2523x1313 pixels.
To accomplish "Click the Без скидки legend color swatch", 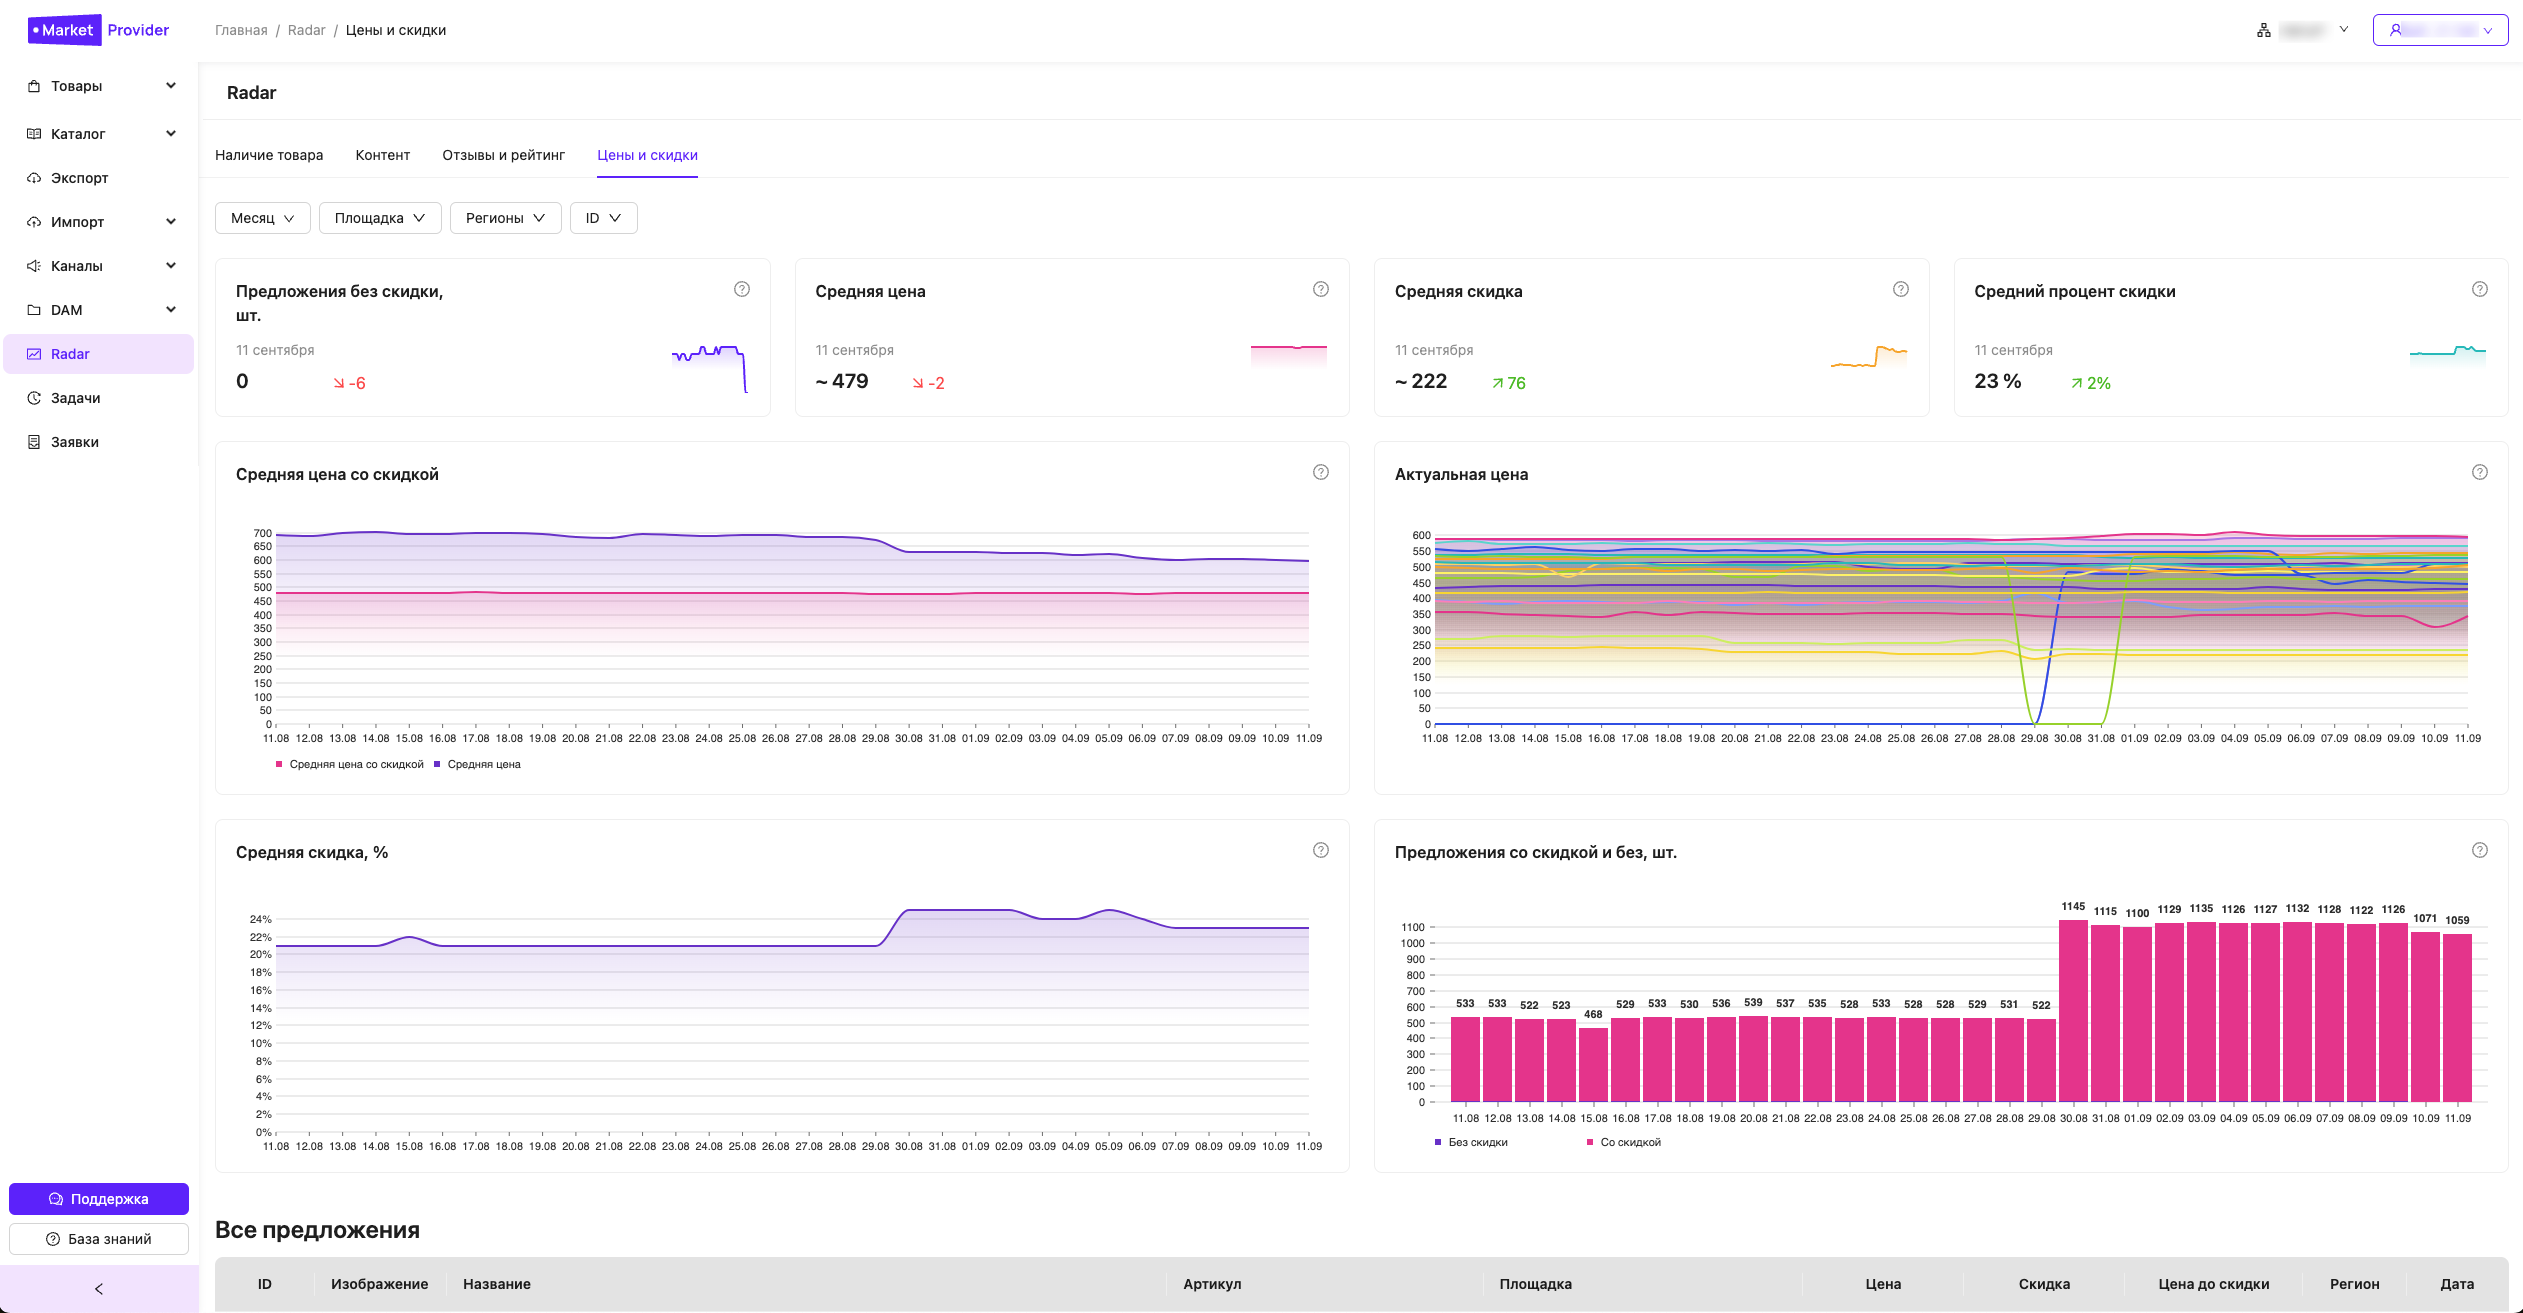I will click(1438, 1142).
